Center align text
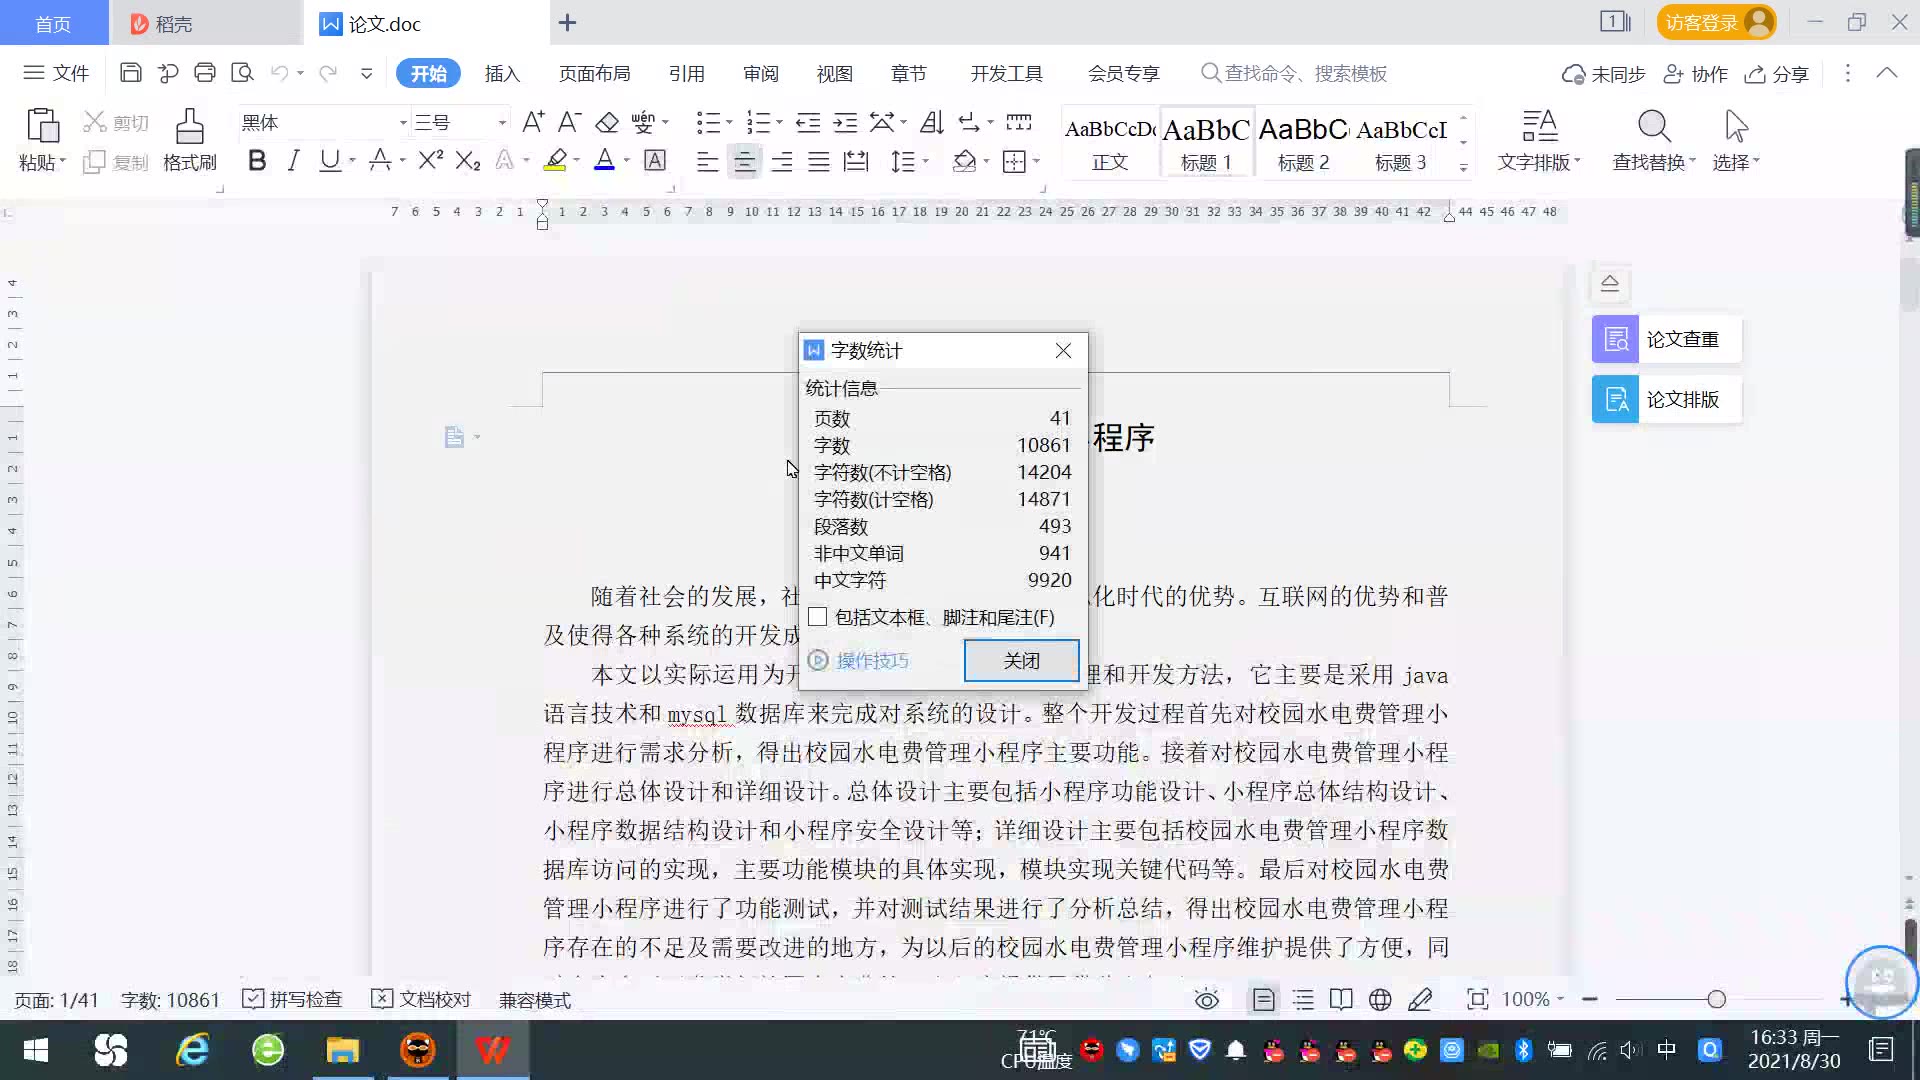The width and height of the screenshot is (1920, 1080). (744, 161)
